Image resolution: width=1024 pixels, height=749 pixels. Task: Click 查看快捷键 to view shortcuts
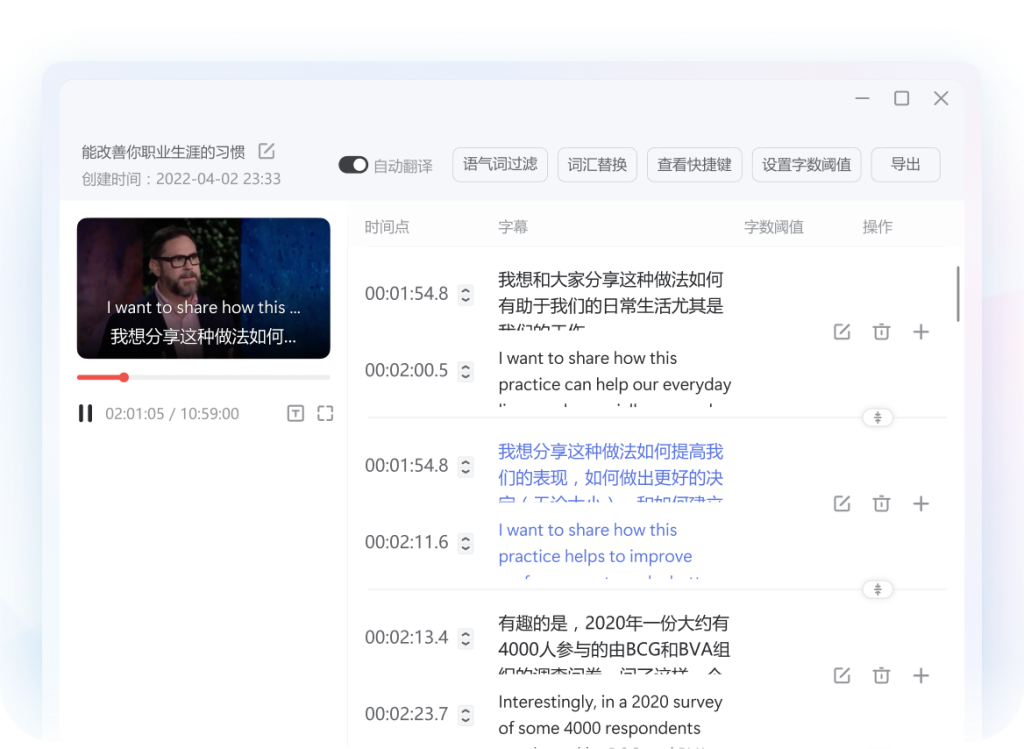(694, 164)
